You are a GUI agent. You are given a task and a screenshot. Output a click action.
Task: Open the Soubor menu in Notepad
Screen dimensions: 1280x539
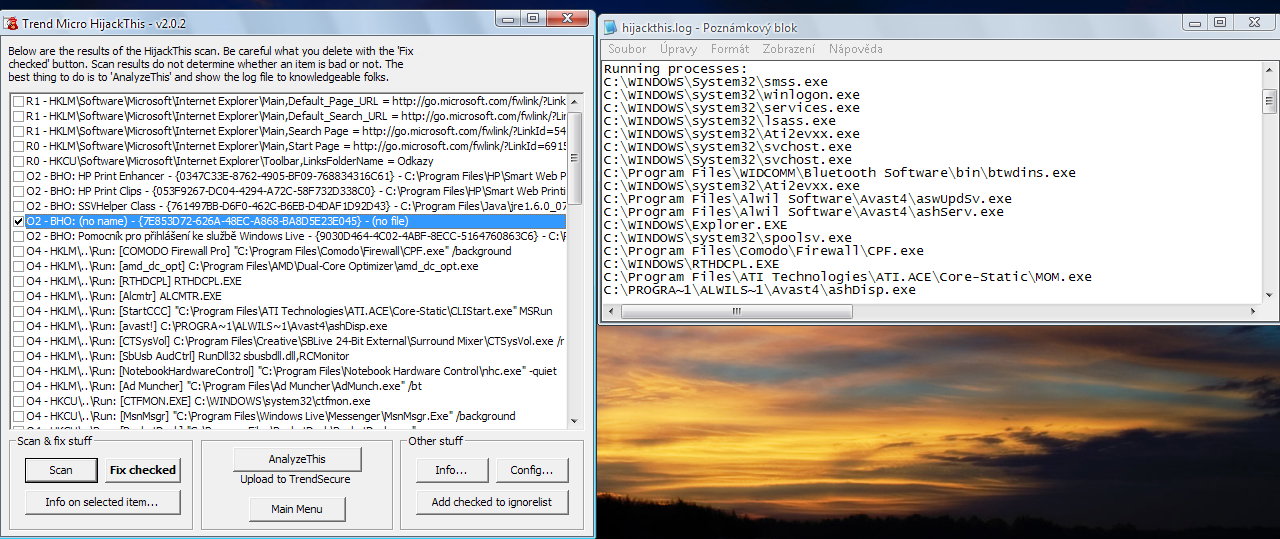(627, 48)
